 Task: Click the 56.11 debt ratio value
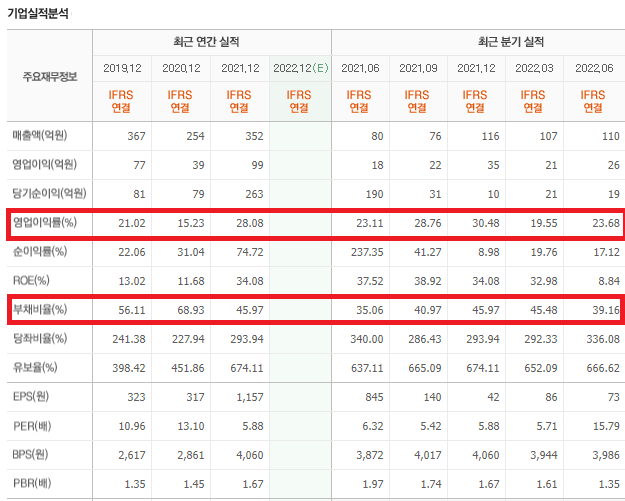(x=132, y=310)
